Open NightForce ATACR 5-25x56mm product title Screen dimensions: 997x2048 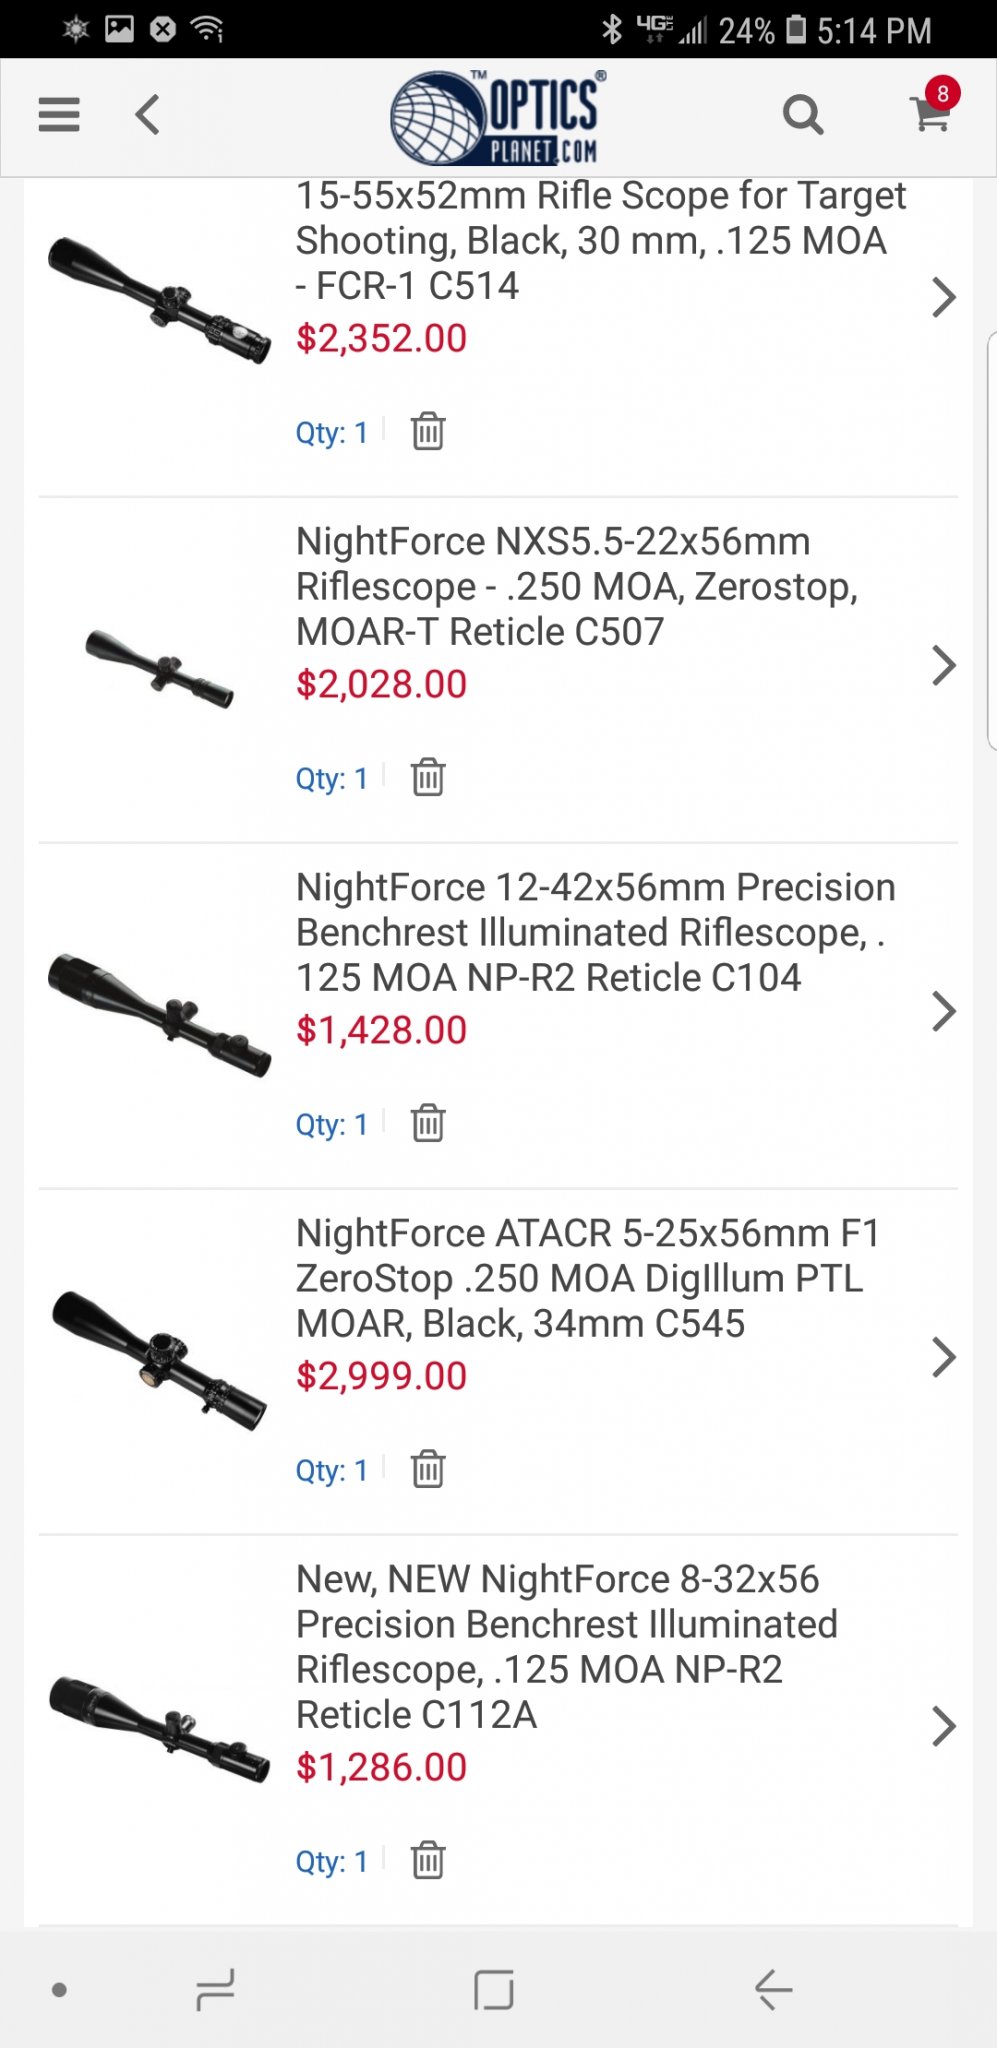[587, 1279]
